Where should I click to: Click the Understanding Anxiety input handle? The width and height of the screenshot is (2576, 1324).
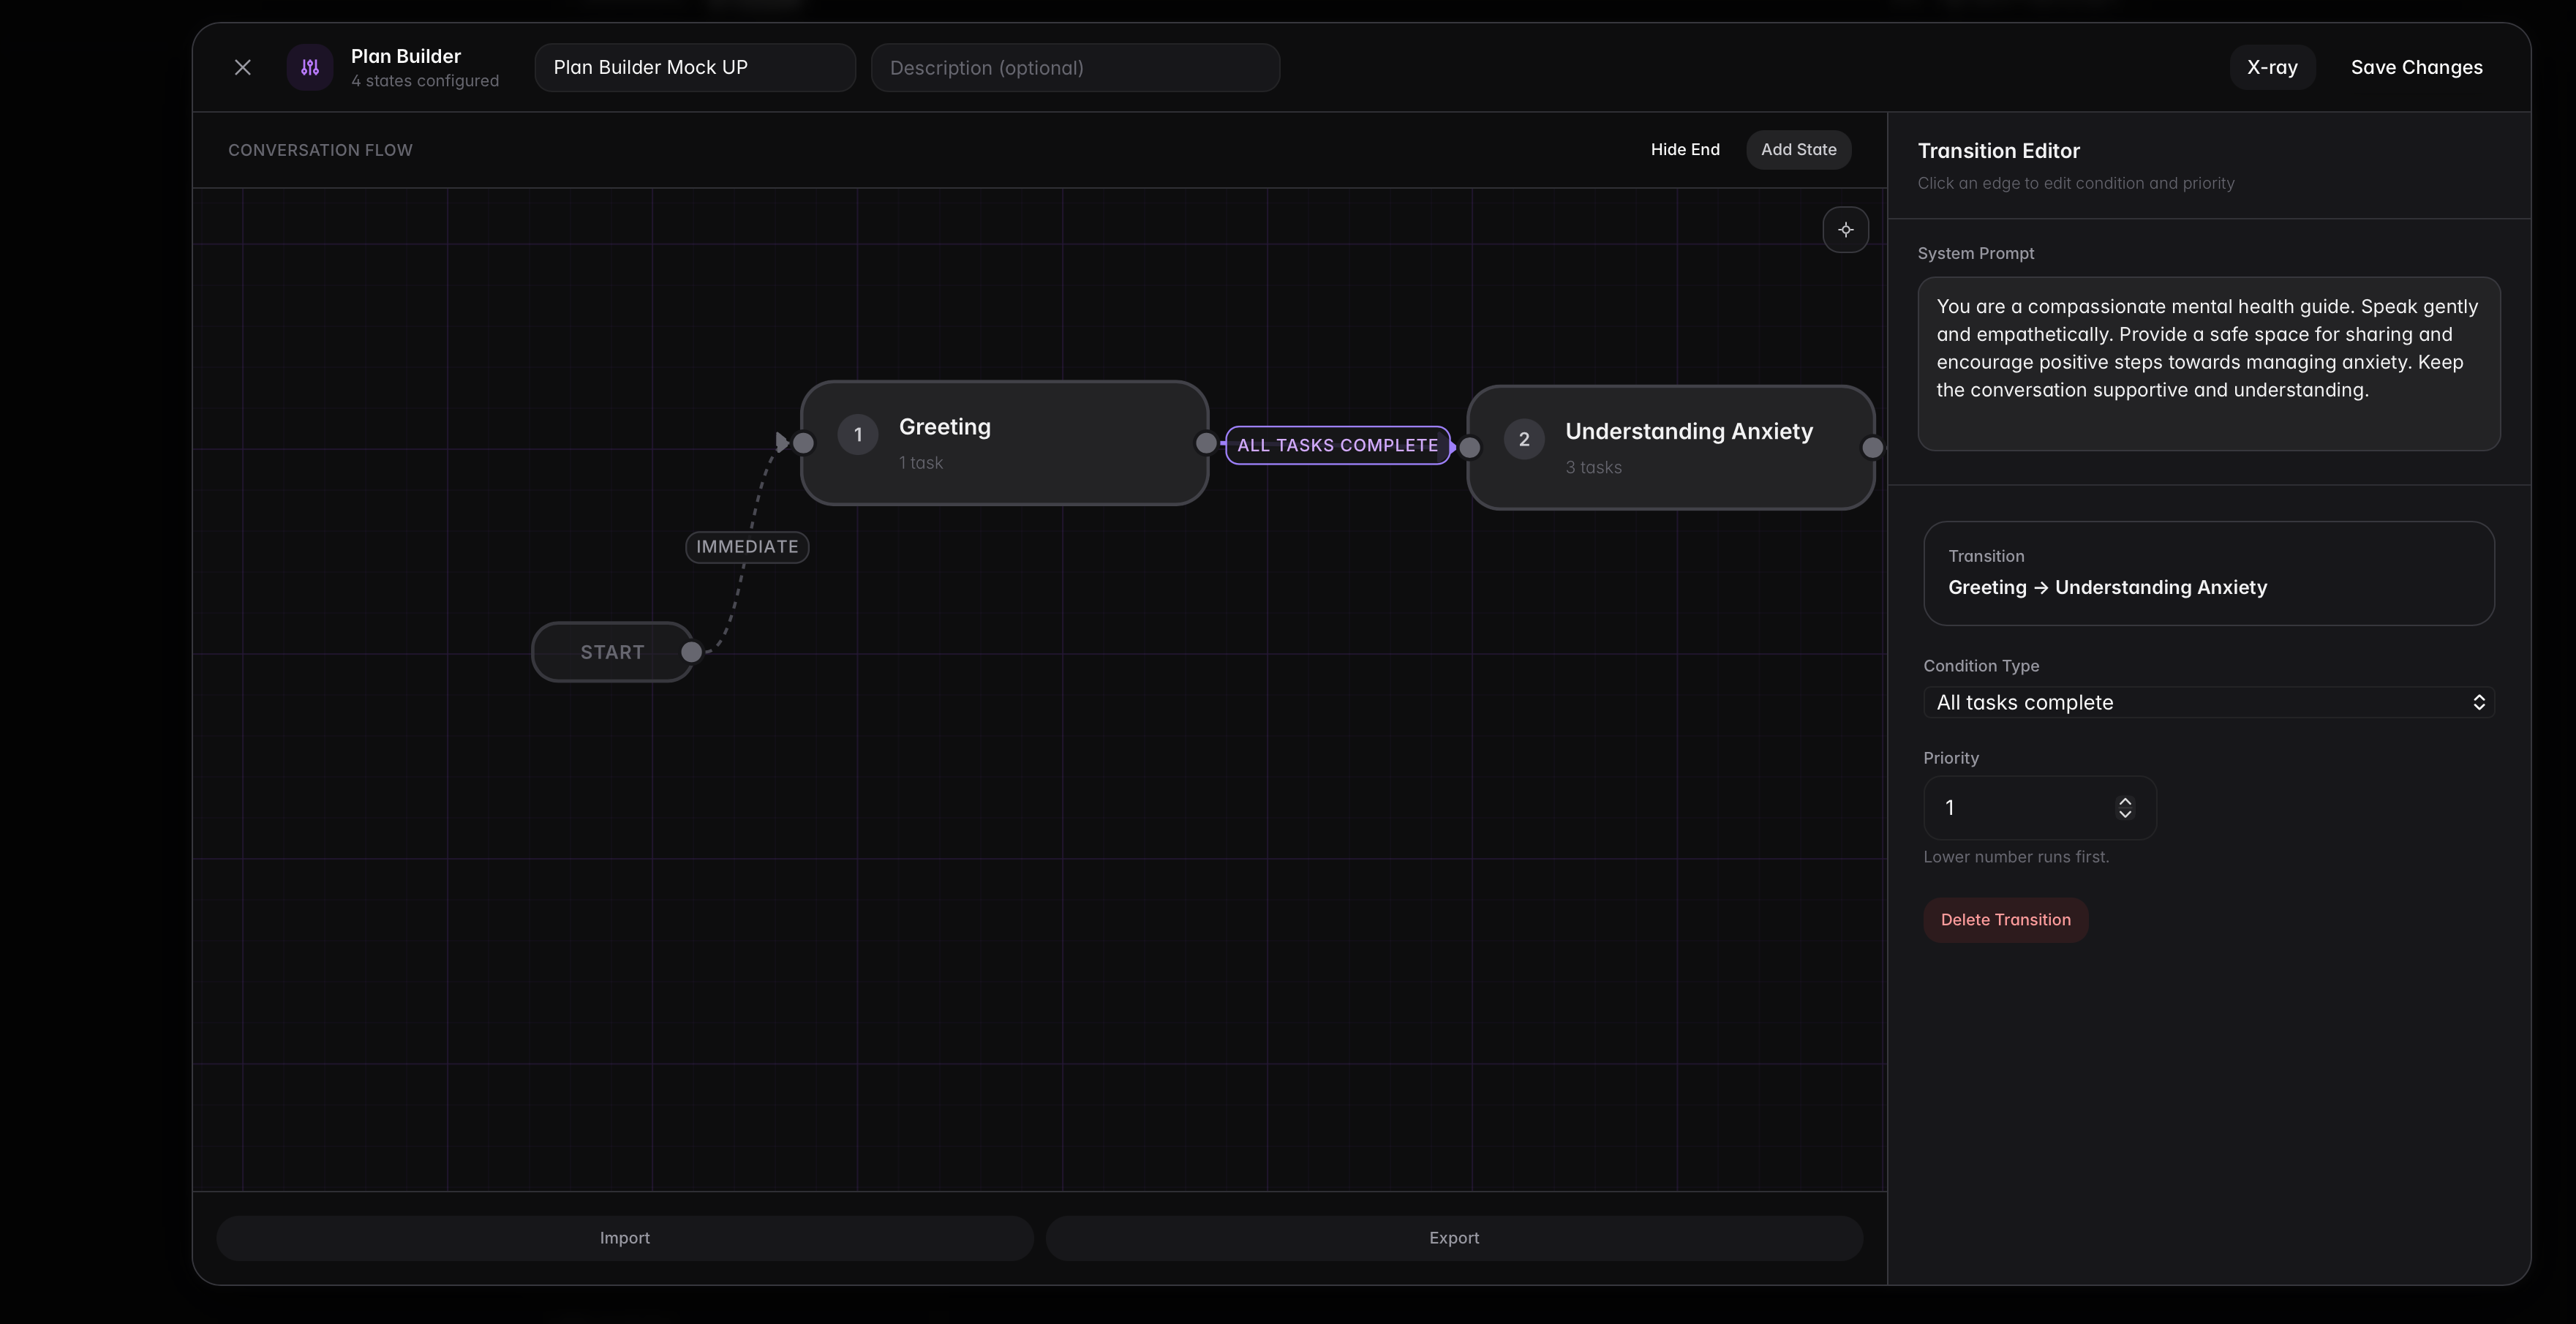(x=1469, y=447)
